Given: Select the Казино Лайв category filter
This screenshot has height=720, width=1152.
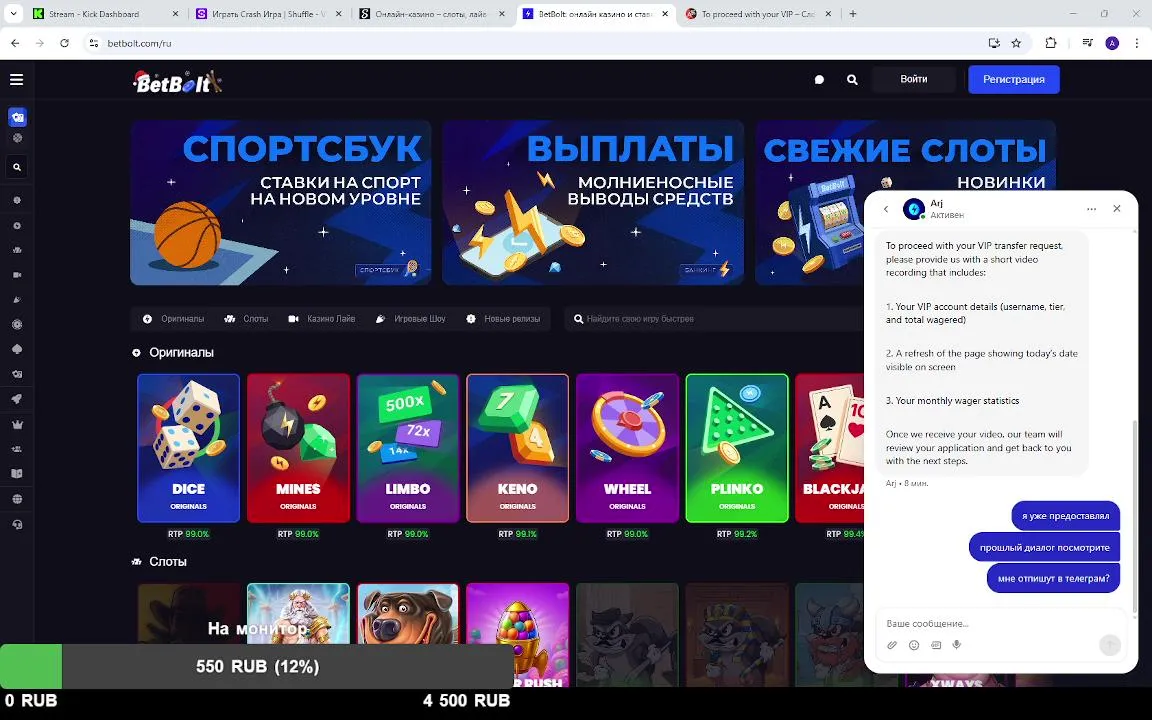Looking at the screenshot, I should tap(322, 319).
